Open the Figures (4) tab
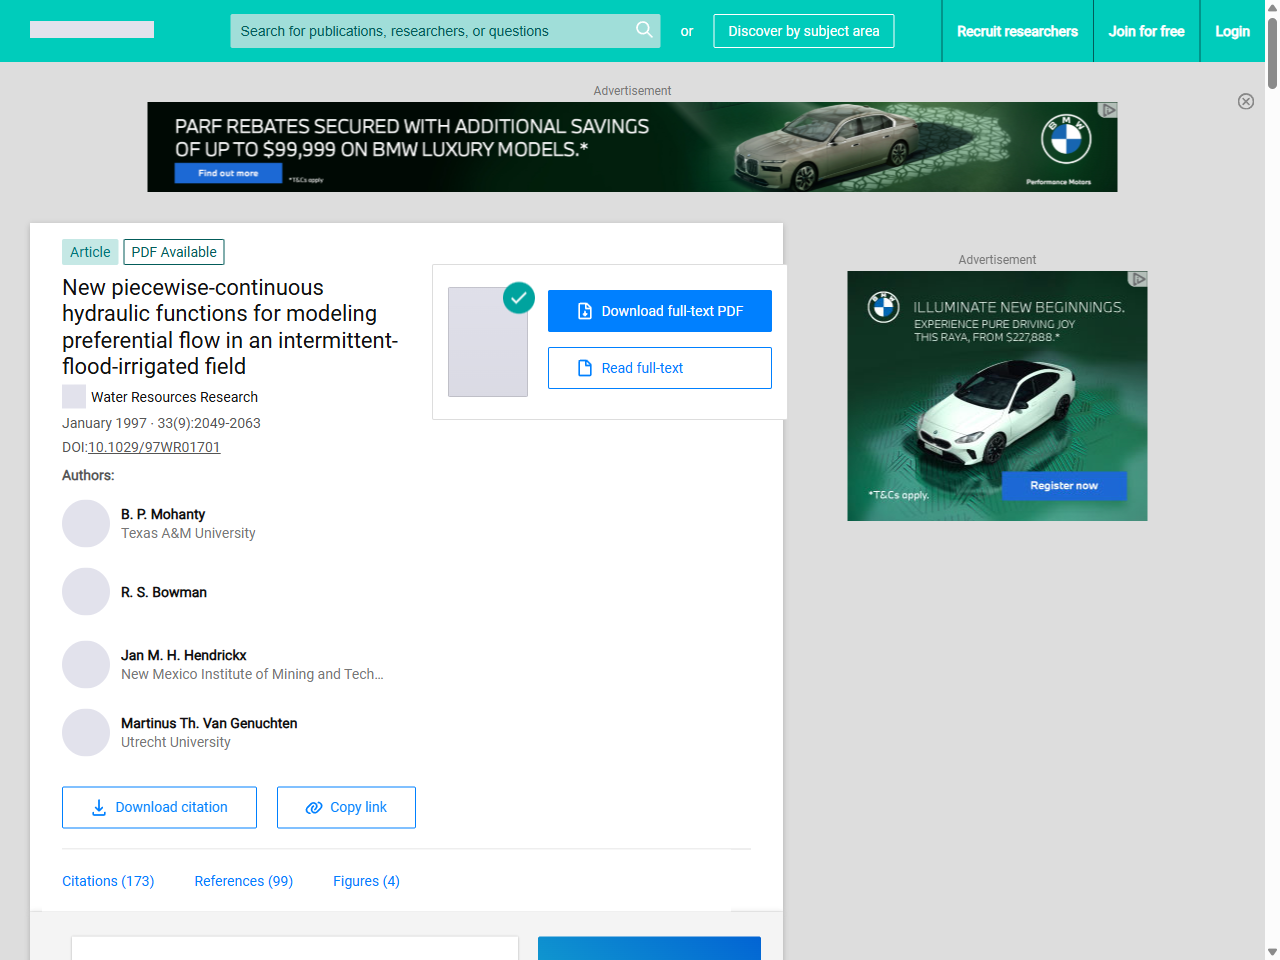The image size is (1280, 960). tap(366, 881)
